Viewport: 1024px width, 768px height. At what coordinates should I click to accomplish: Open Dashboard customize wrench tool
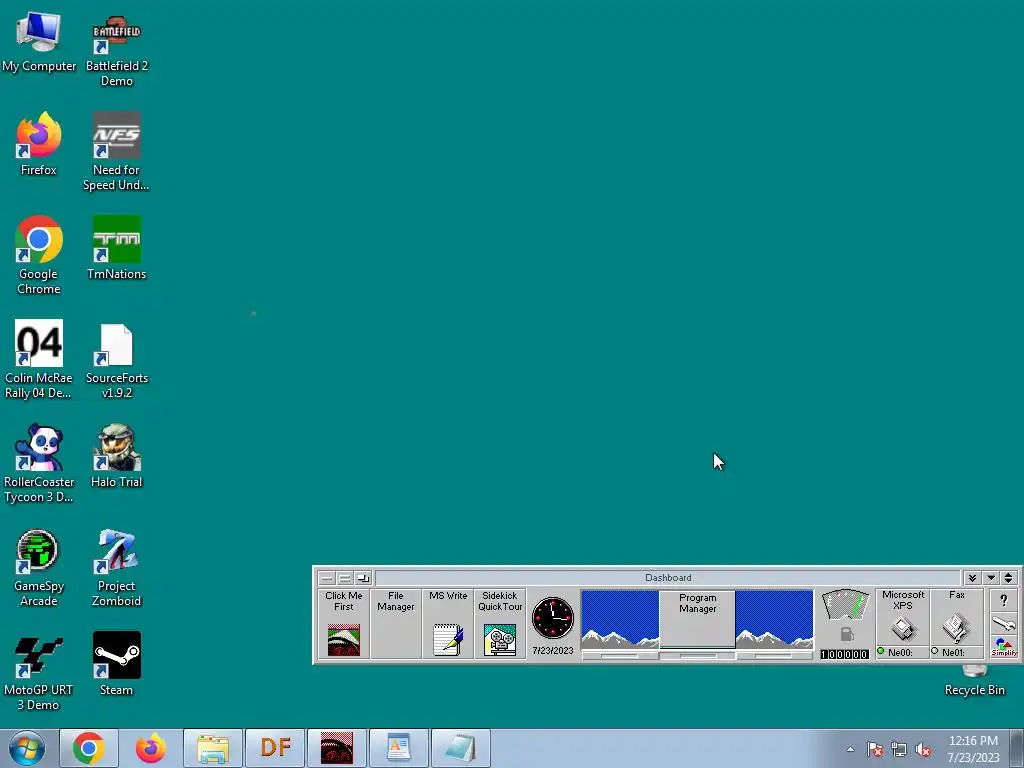click(x=1004, y=624)
